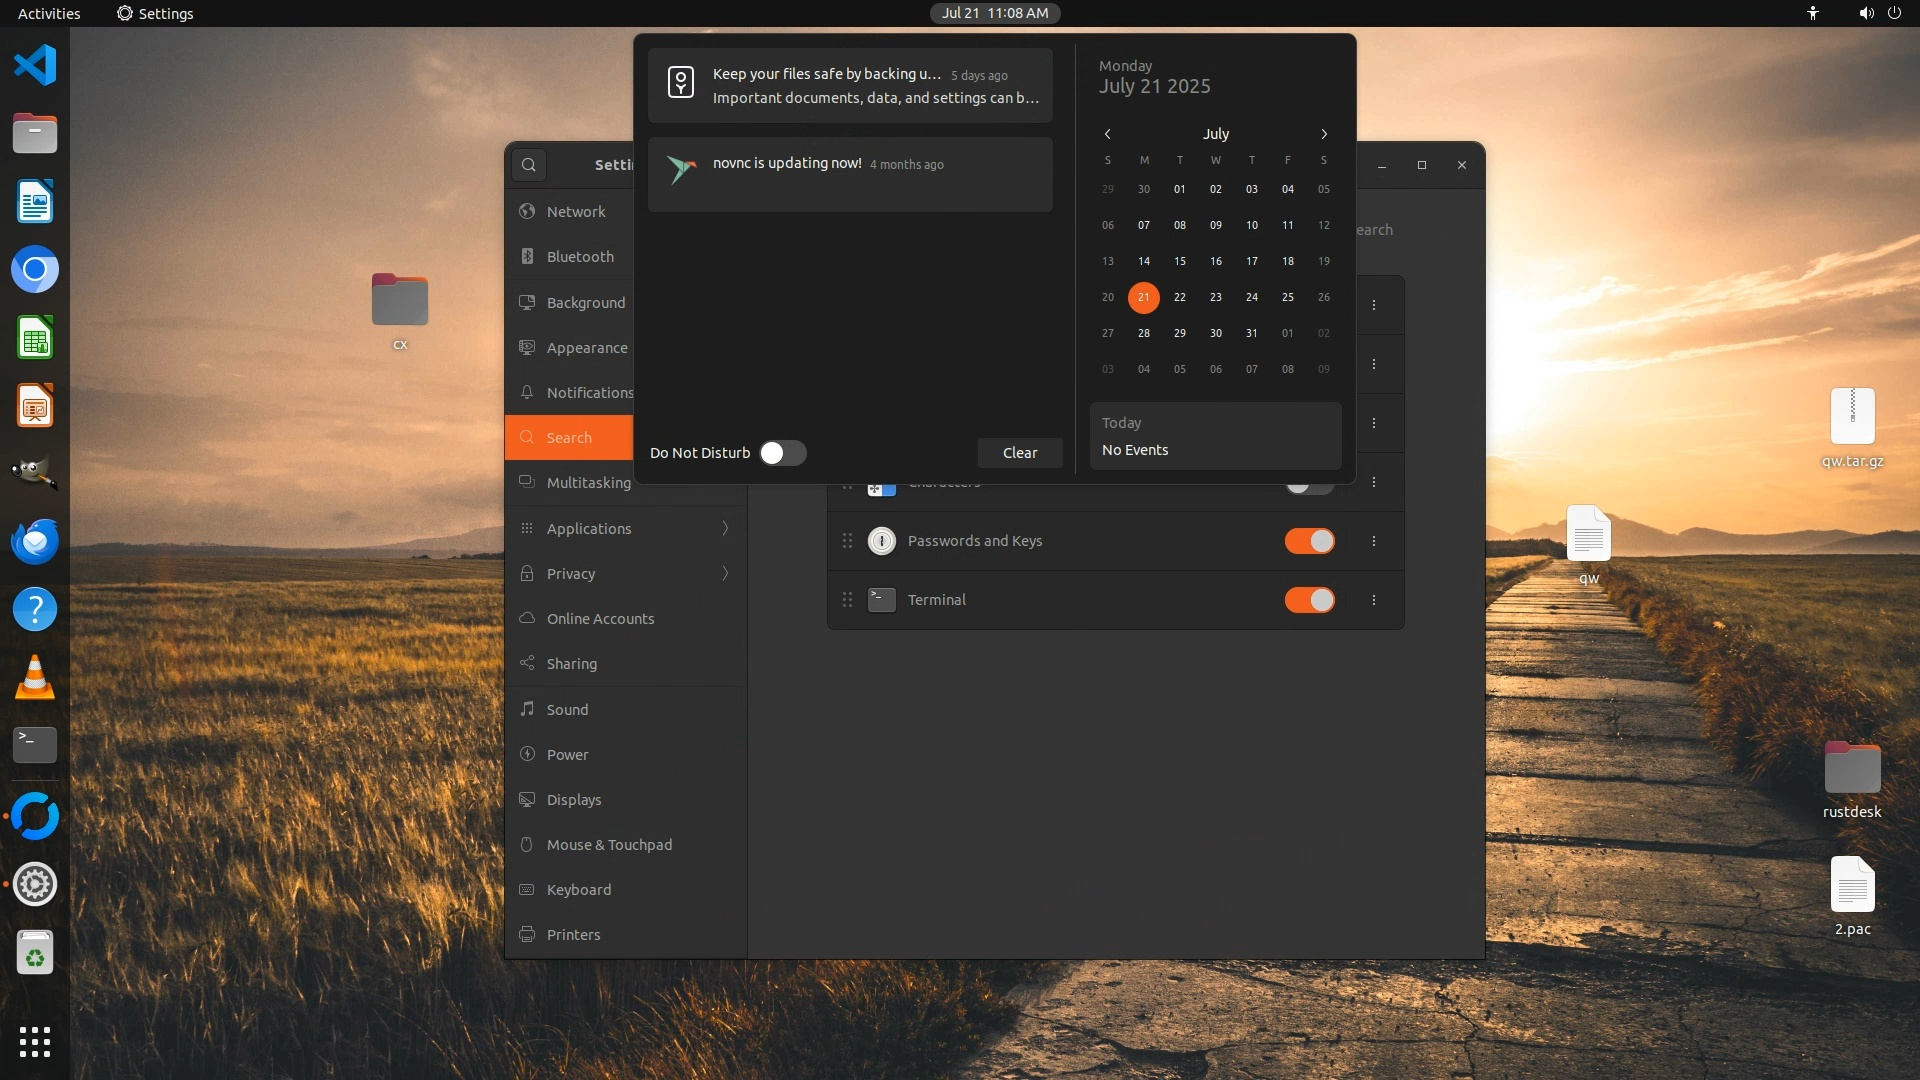Click the Settings search magnifier icon
Viewport: 1920px width, 1080px height.
pos(529,165)
